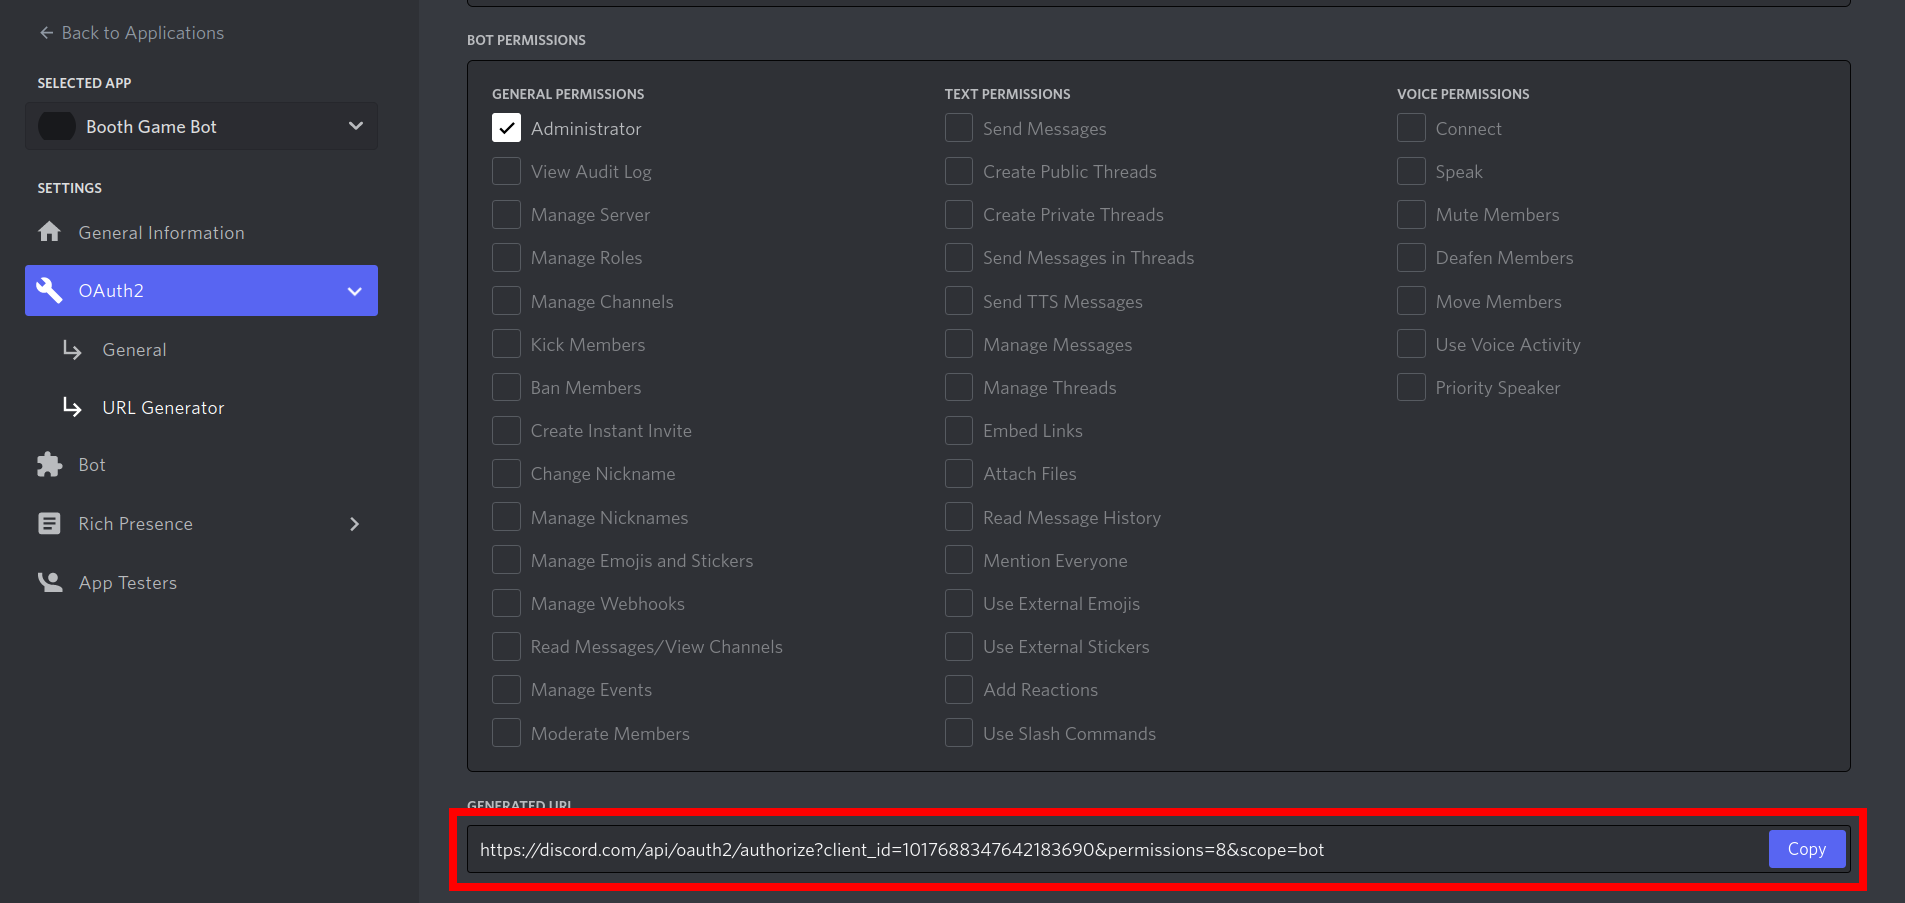Expand the Rich Presence chevron
Screen dimensions: 1905x903
354,524
